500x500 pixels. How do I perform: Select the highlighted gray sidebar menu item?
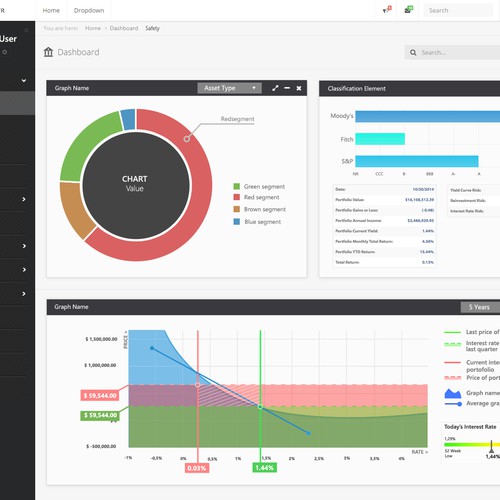click(x=17, y=103)
